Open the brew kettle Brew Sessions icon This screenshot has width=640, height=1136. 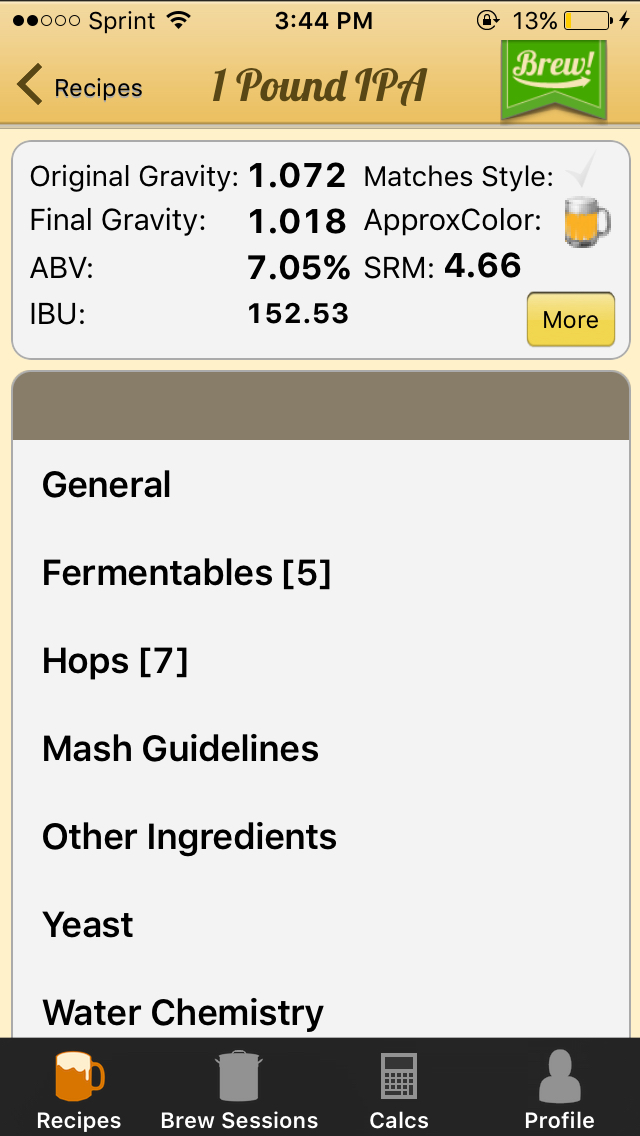[238, 1077]
